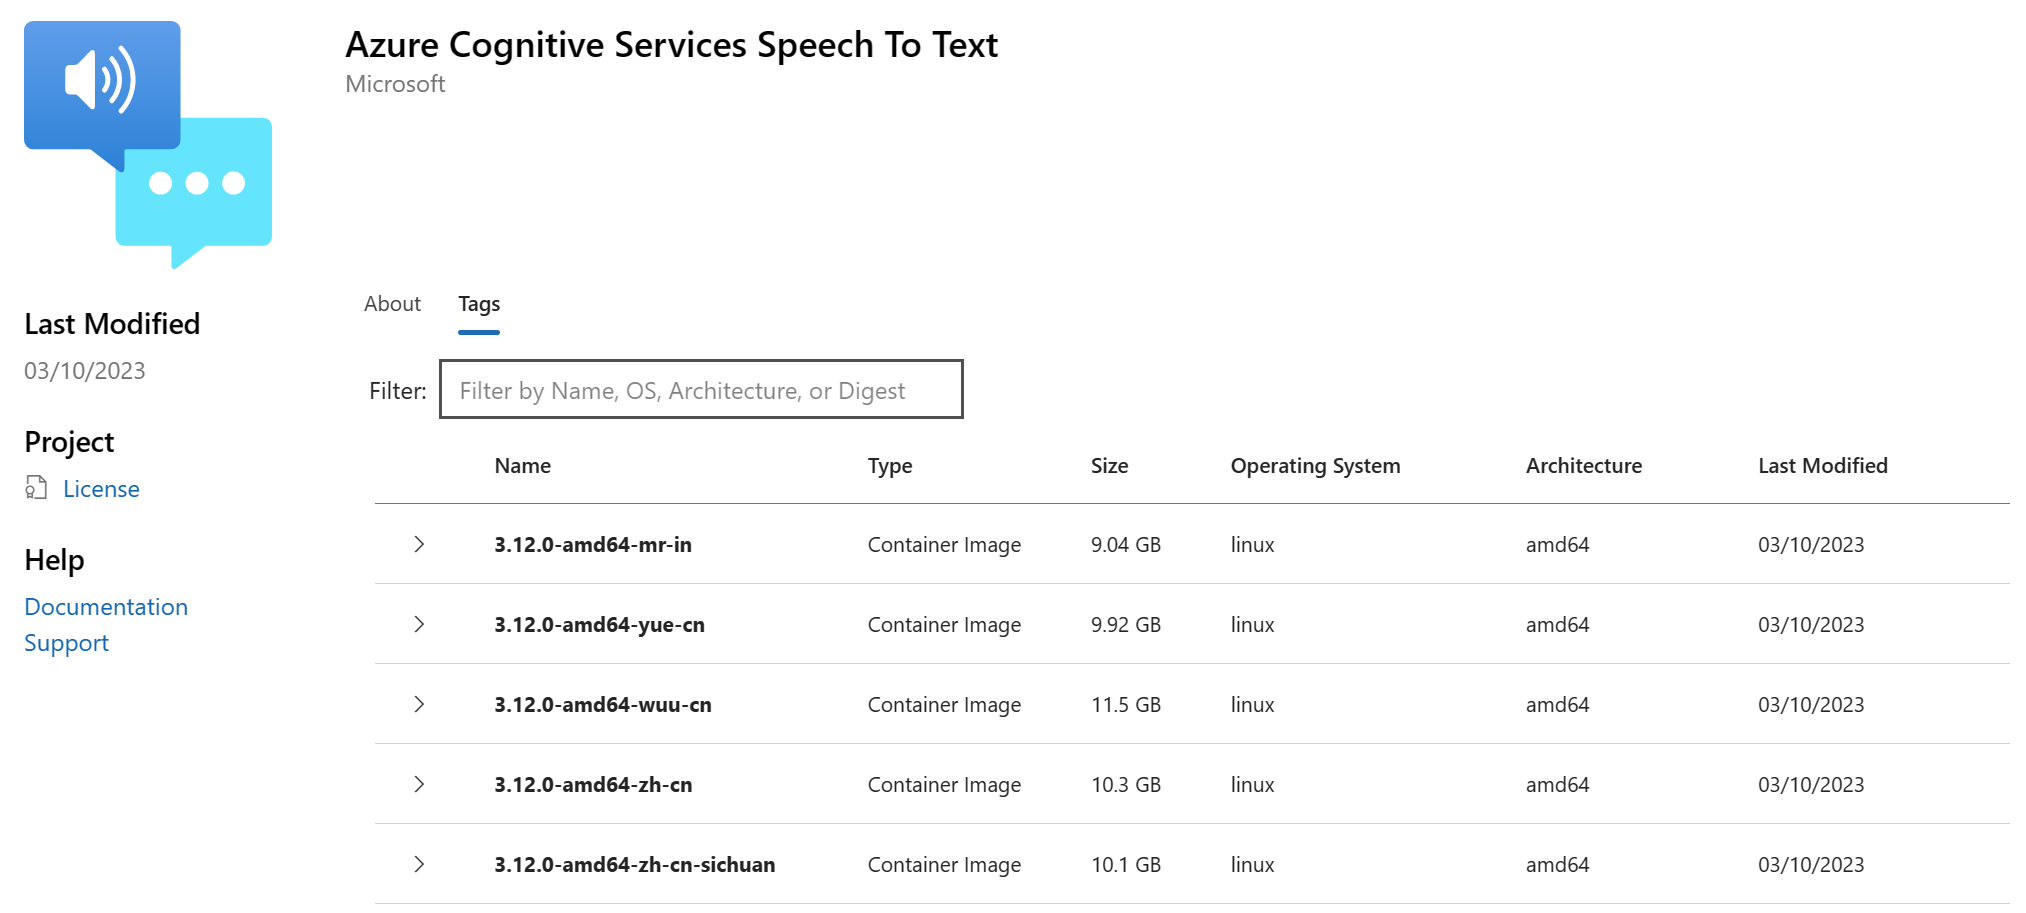Click the Last Modified column header
Viewport: 2026px width, 913px height.
[1822, 466]
